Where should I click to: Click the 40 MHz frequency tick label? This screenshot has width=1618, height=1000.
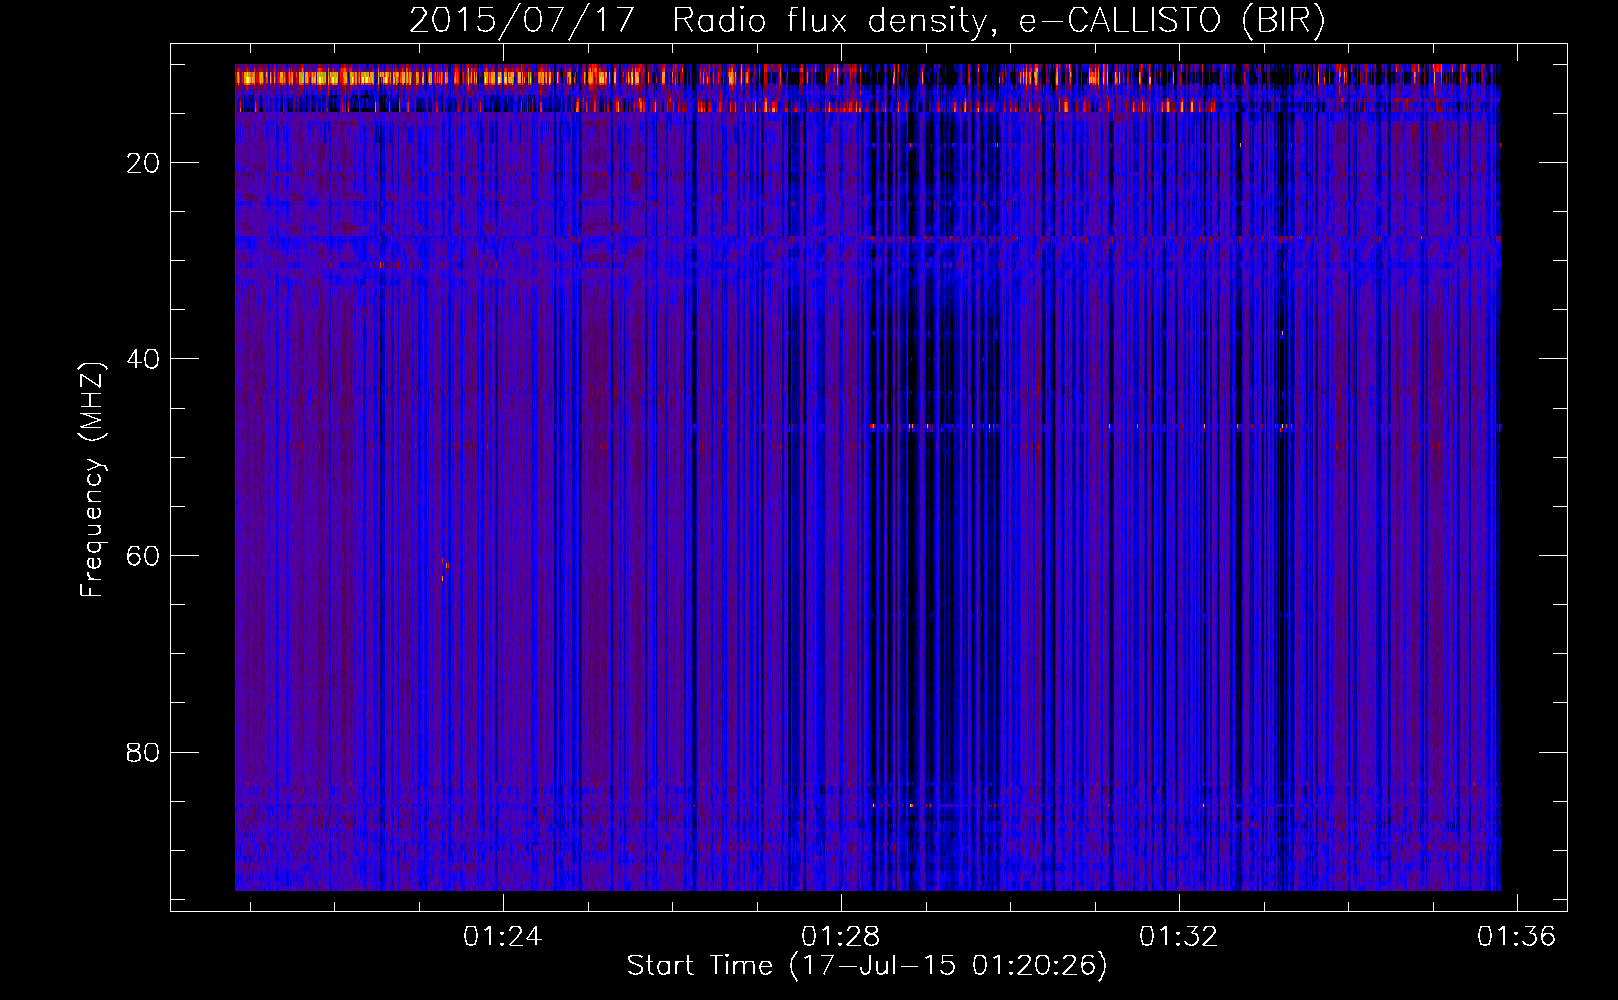pyautogui.click(x=143, y=359)
